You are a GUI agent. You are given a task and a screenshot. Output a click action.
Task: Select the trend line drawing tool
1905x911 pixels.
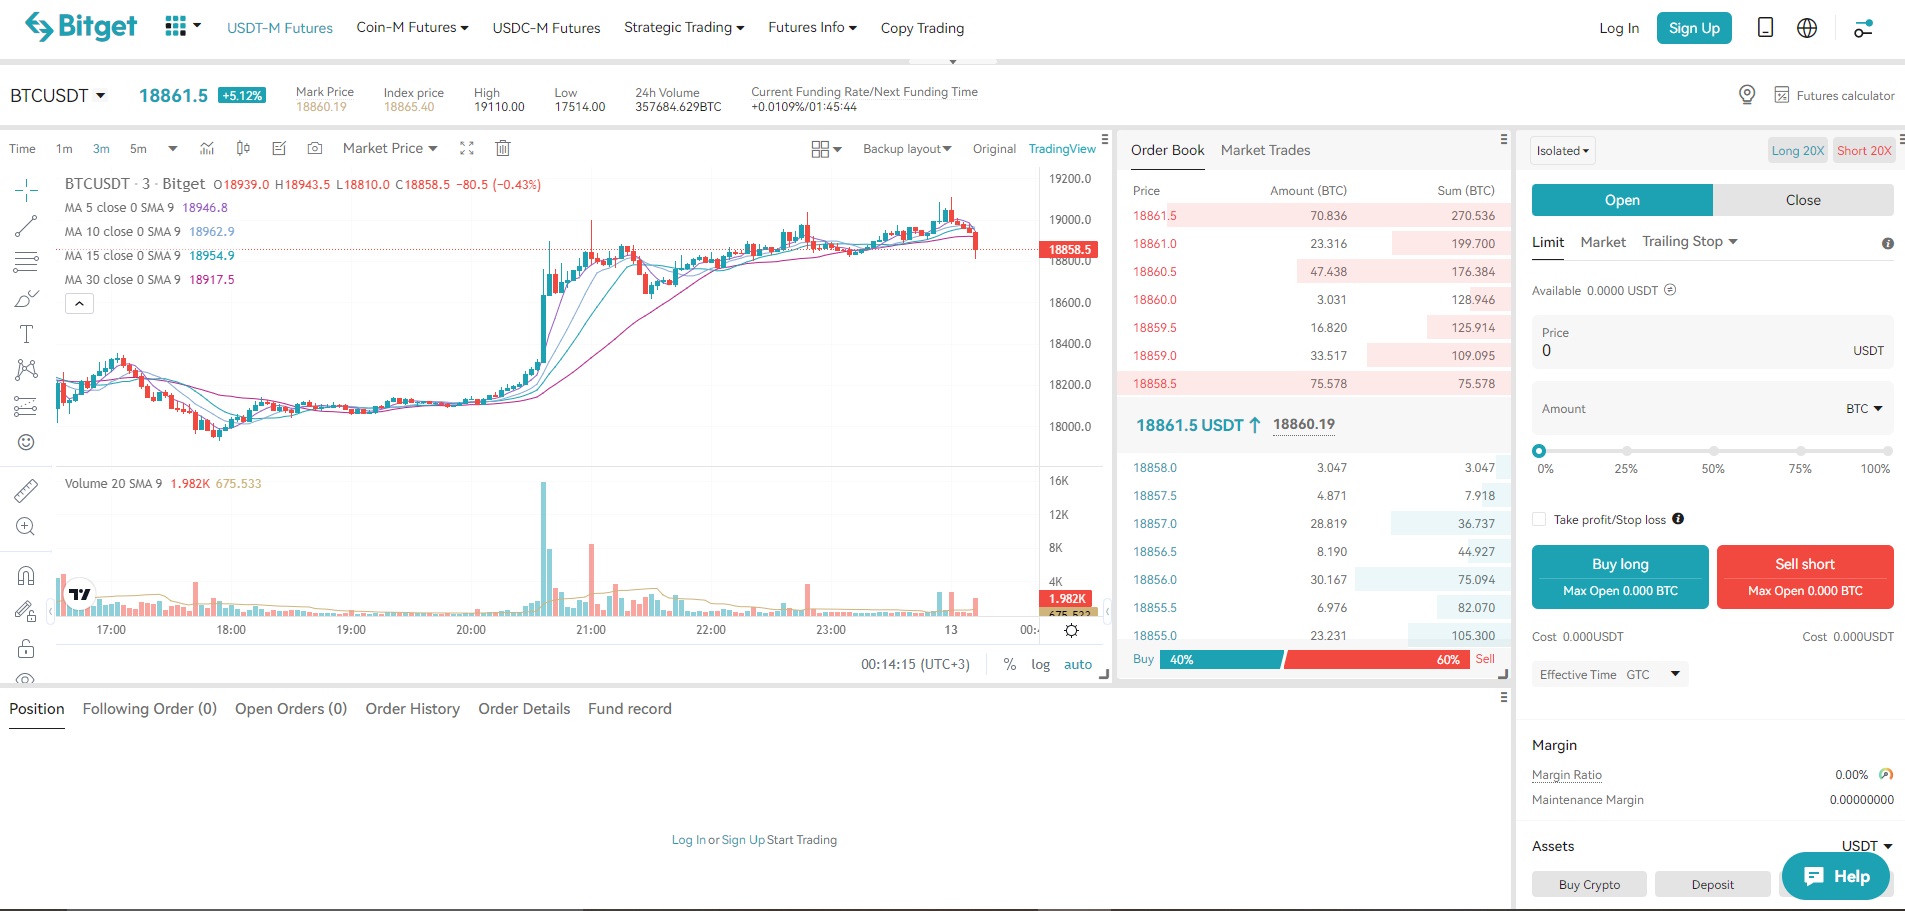click(x=27, y=226)
